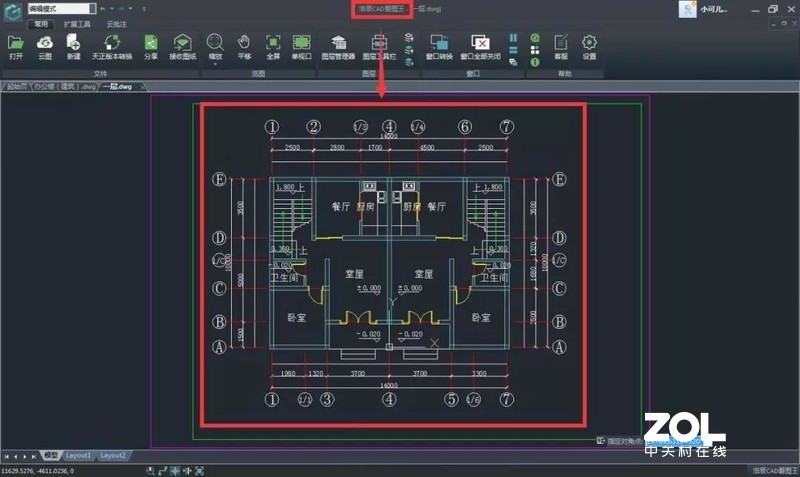
Task: Click the green circular icon atop 帮助 group
Action: (535, 38)
